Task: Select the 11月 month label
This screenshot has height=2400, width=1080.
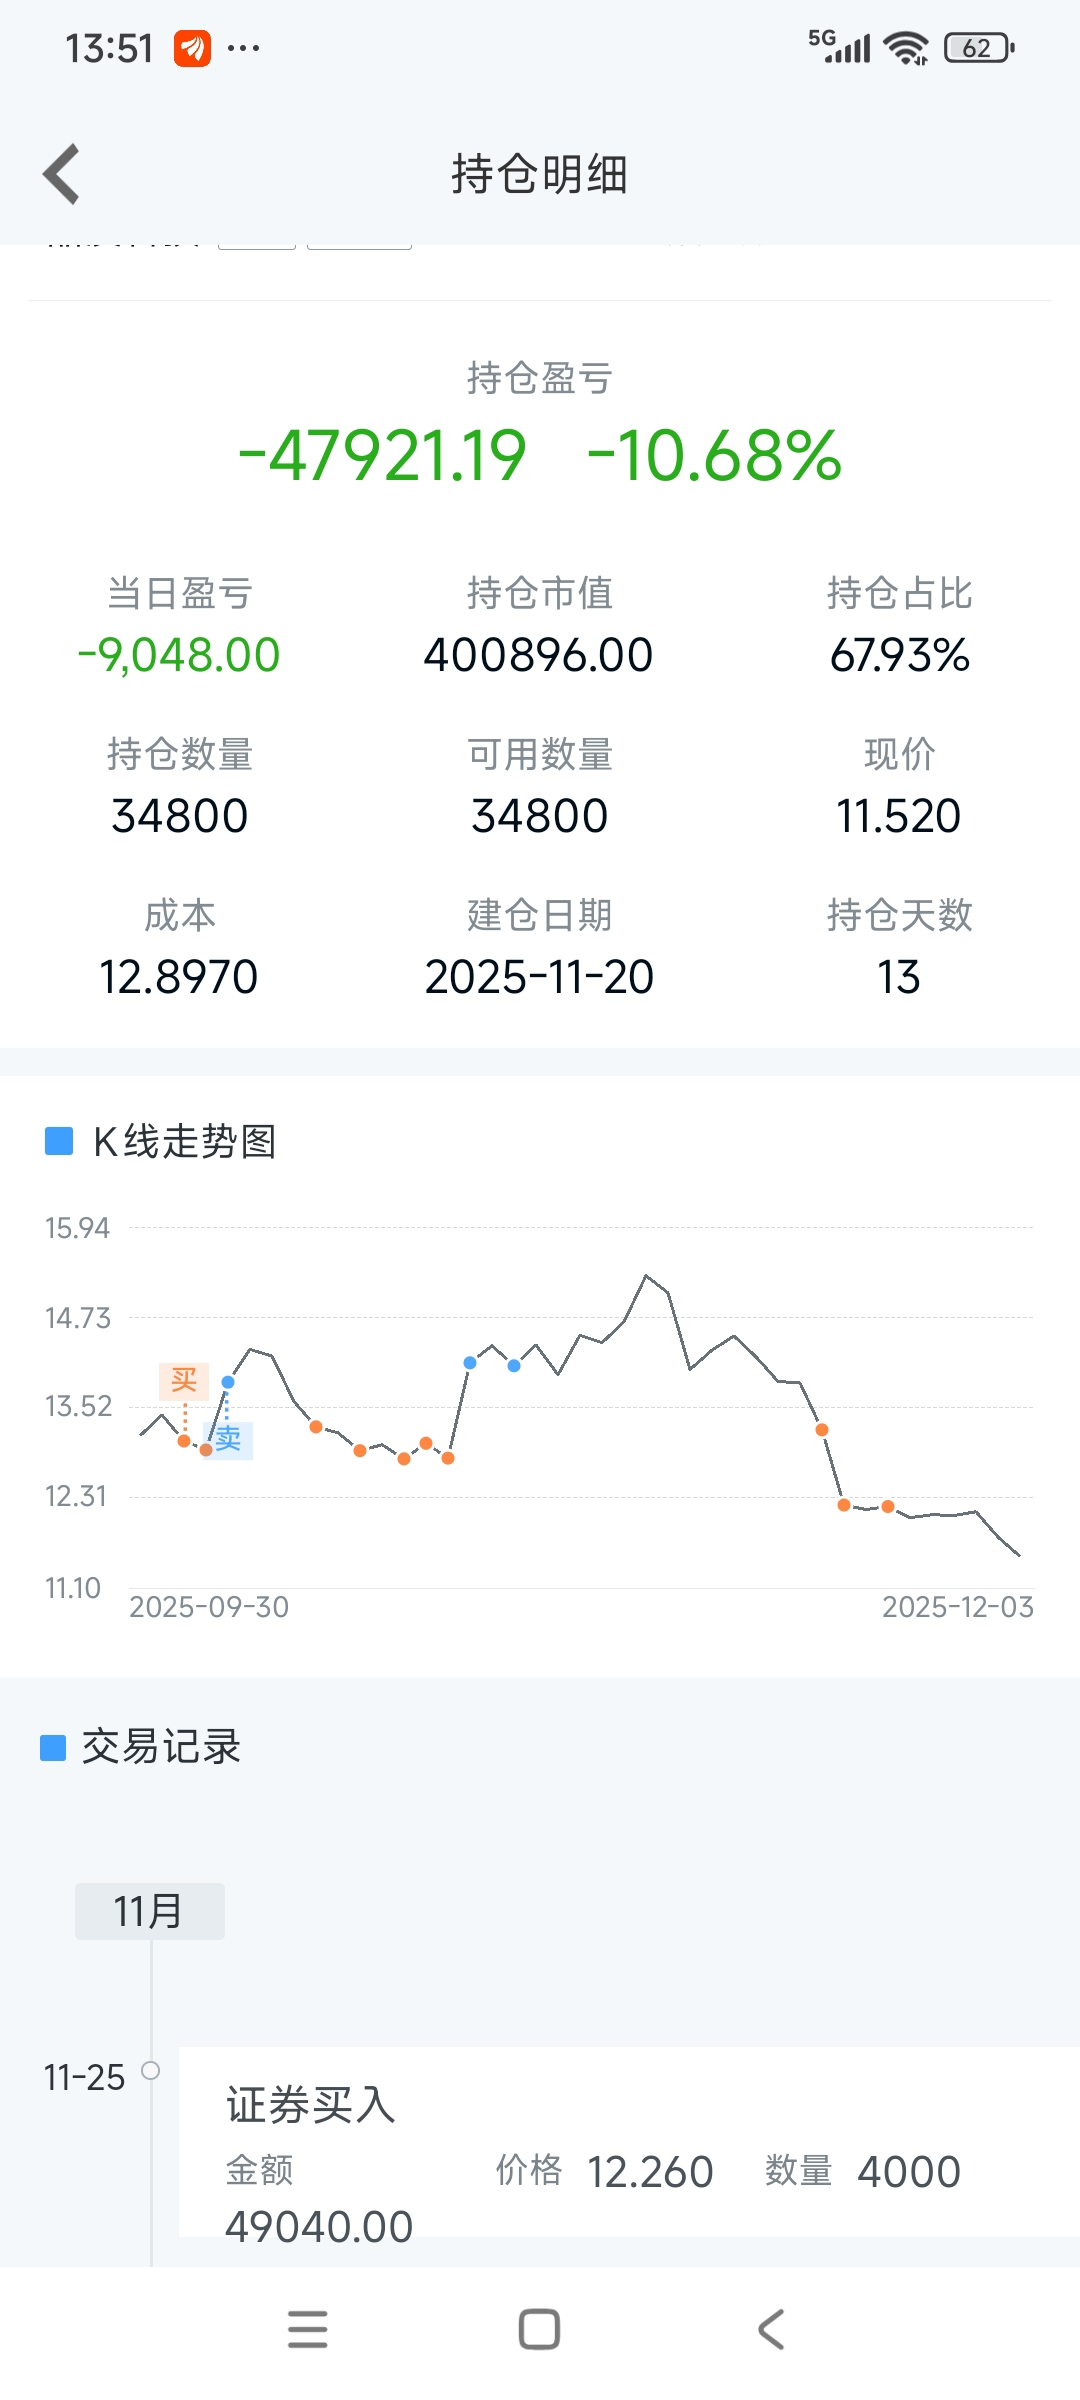Action: click(x=149, y=1911)
